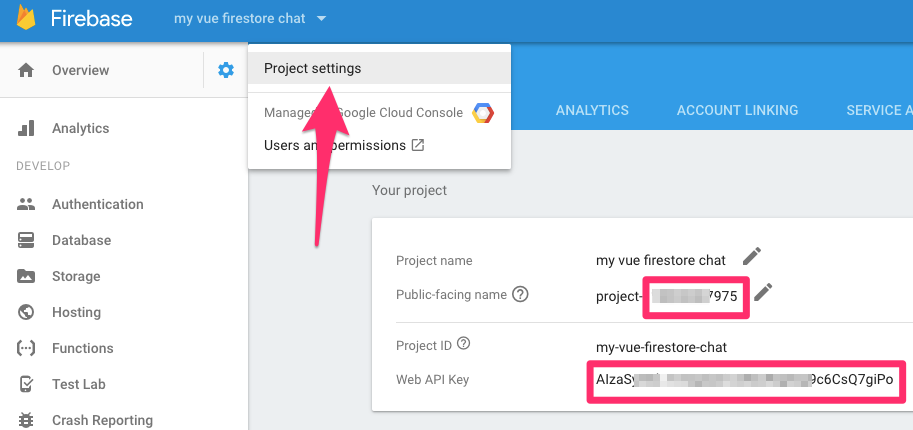Viewport: 913px width, 430px height.
Task: Click the Overview home icon
Action: coord(27,70)
